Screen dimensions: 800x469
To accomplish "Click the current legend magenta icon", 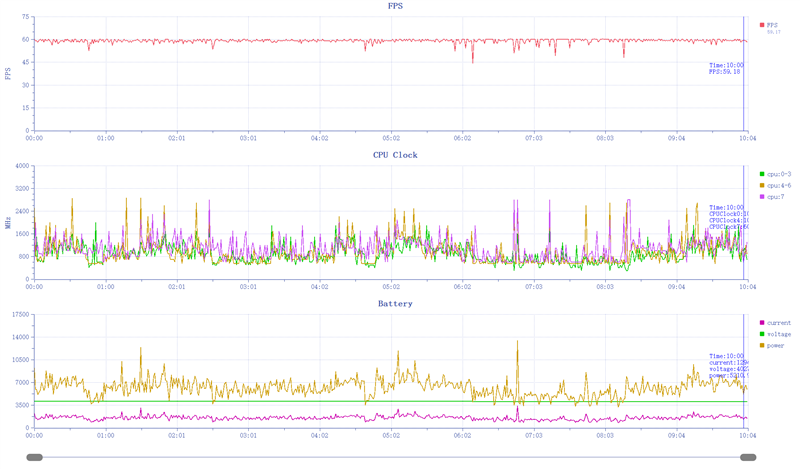I will click(762, 323).
